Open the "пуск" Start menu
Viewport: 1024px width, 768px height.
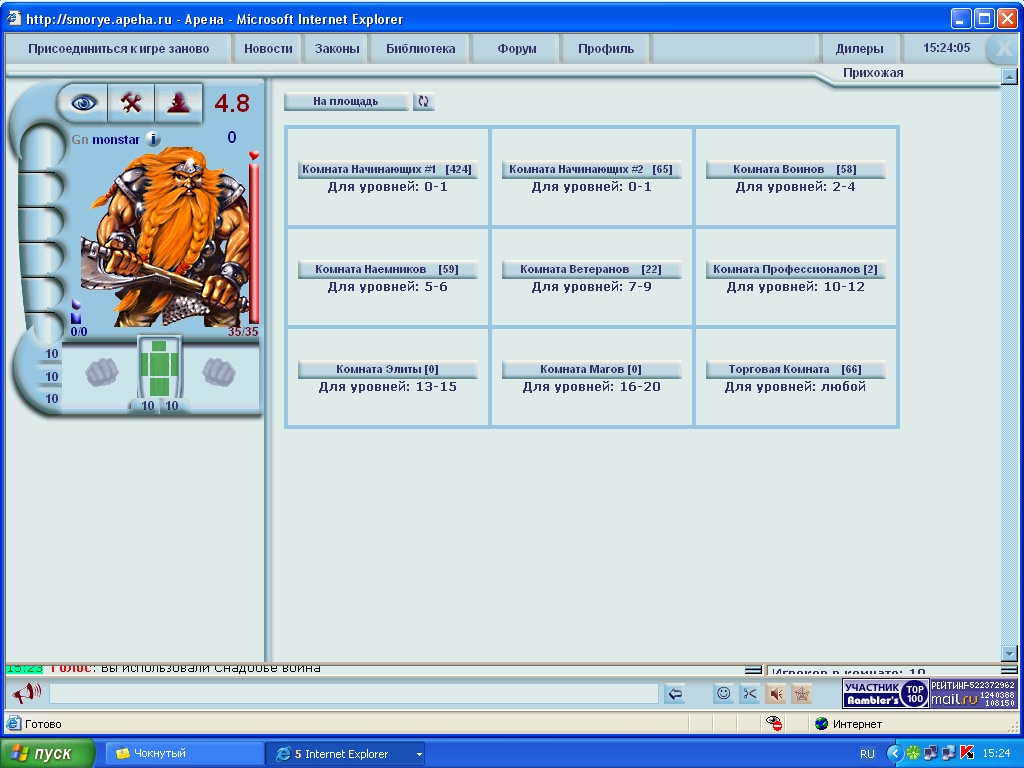[47, 754]
